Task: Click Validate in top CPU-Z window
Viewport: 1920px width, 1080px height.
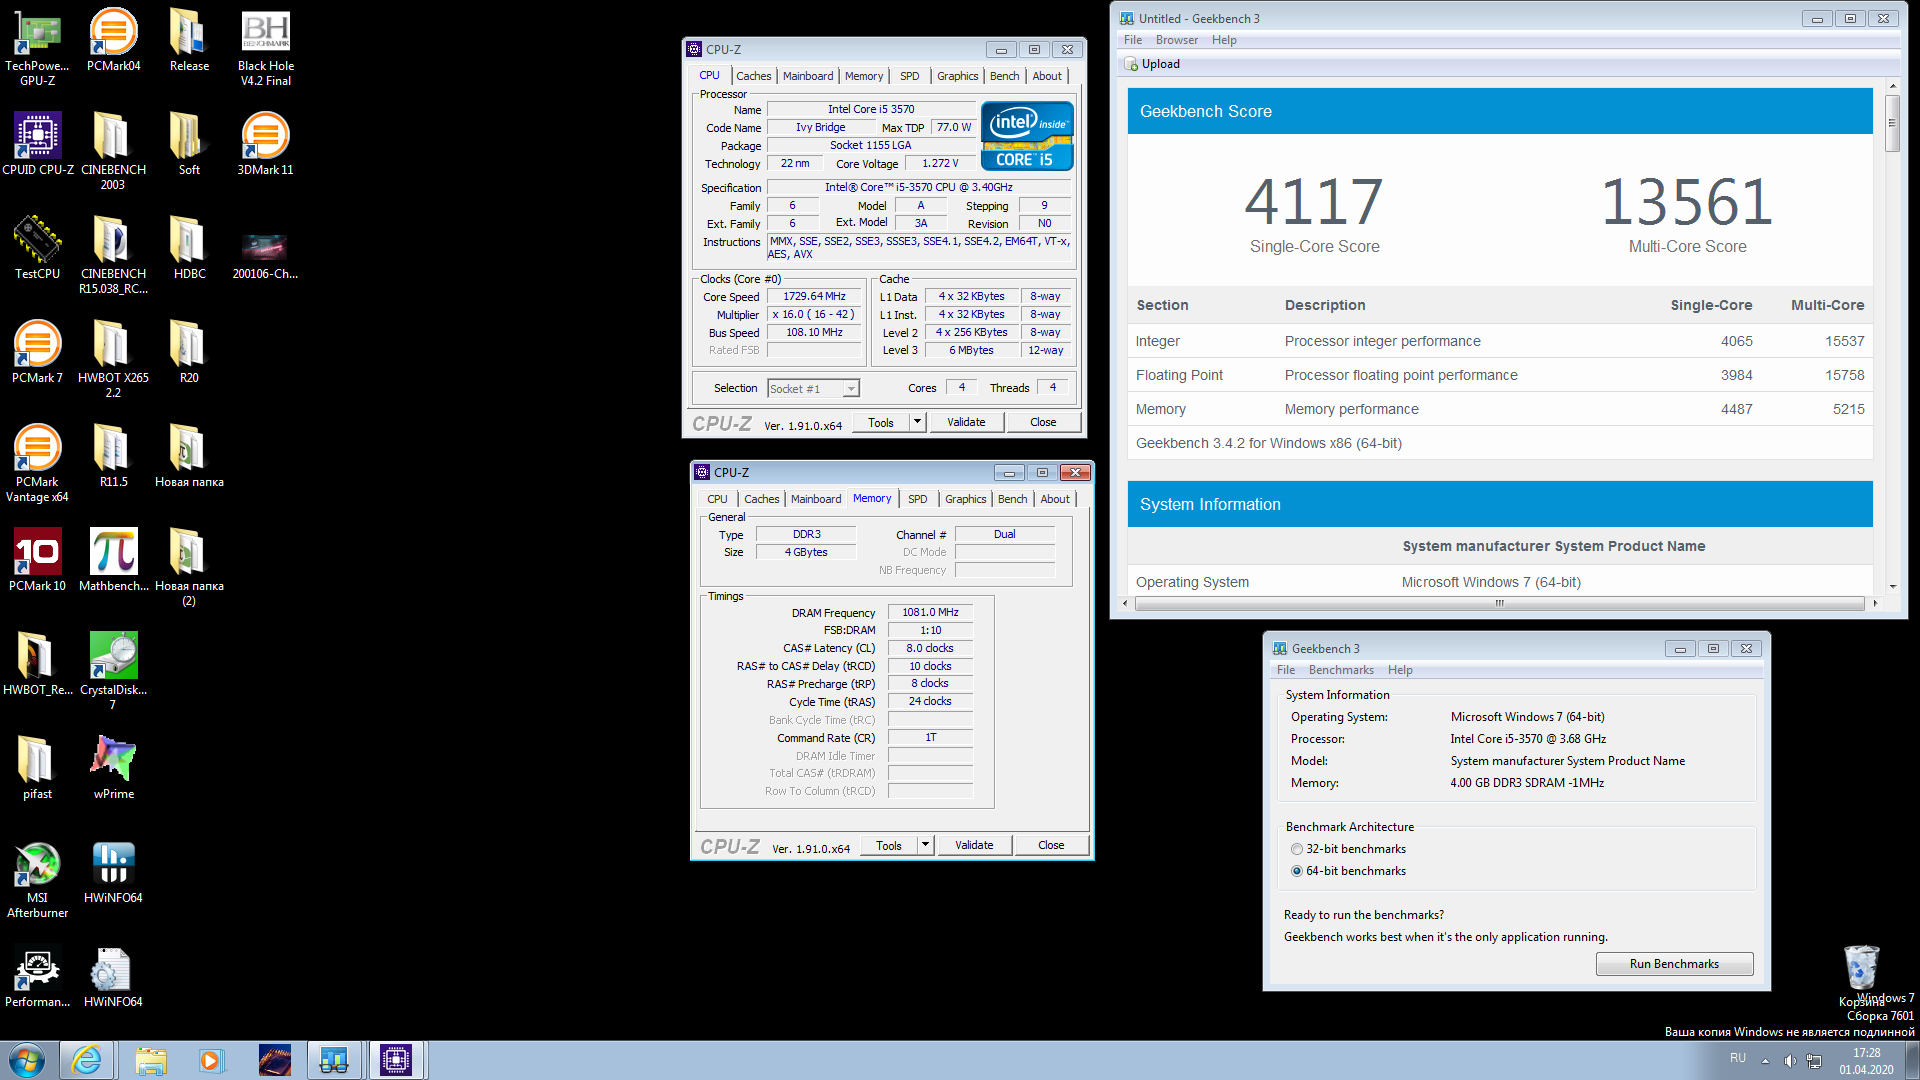Action: pyautogui.click(x=966, y=422)
